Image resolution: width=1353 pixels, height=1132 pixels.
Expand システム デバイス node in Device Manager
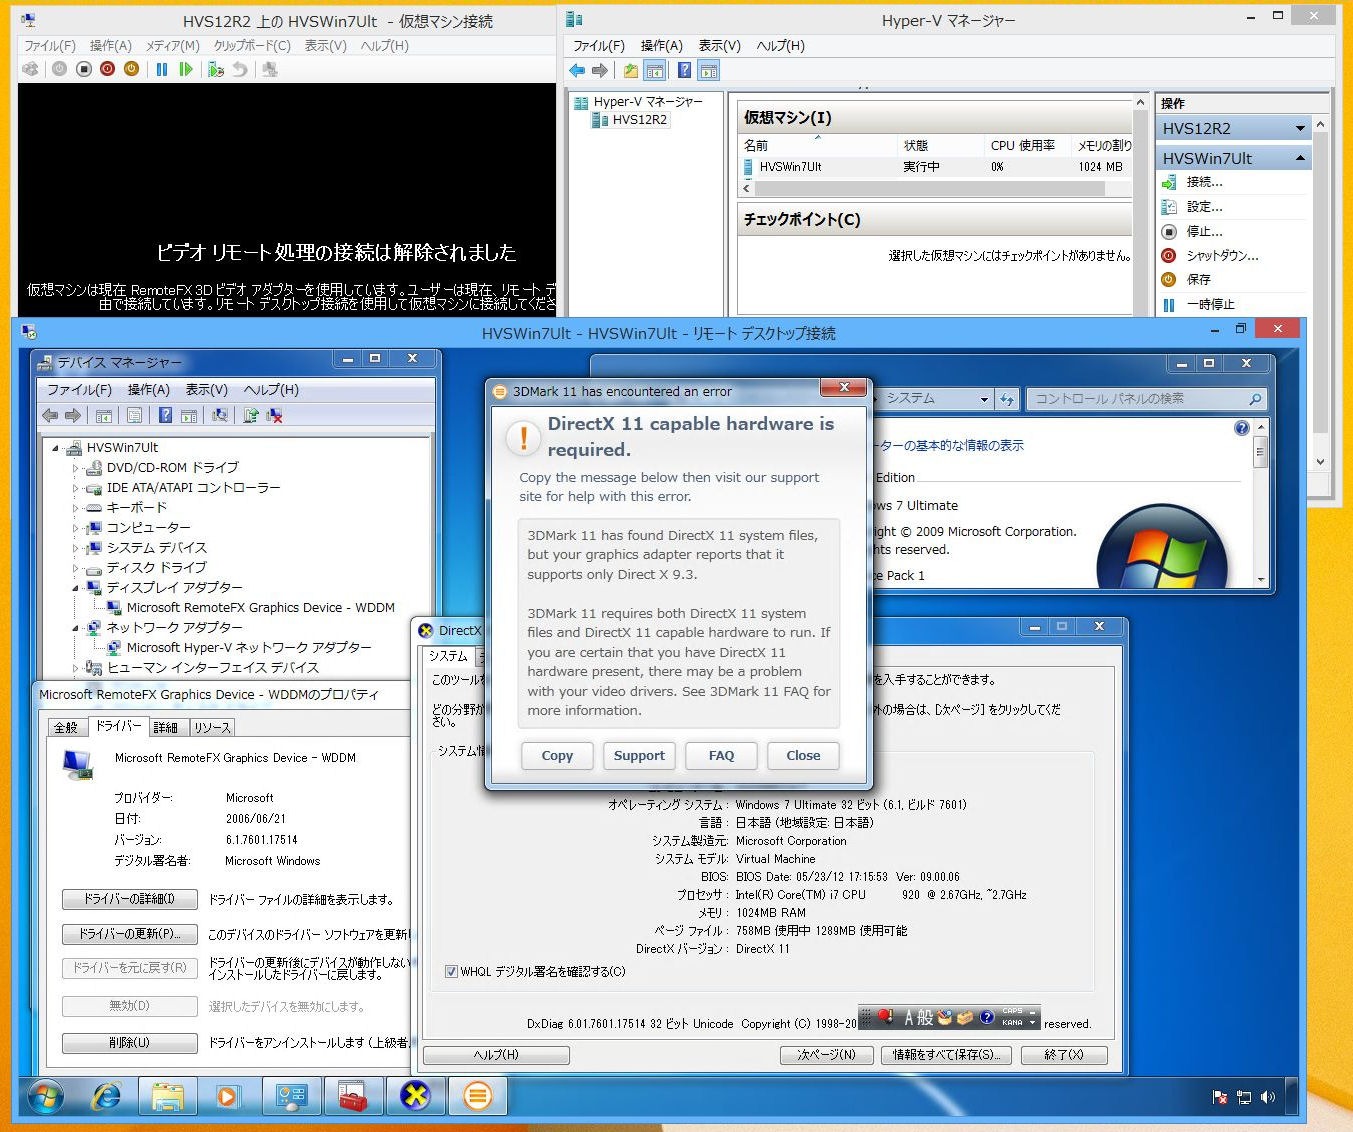click(75, 548)
